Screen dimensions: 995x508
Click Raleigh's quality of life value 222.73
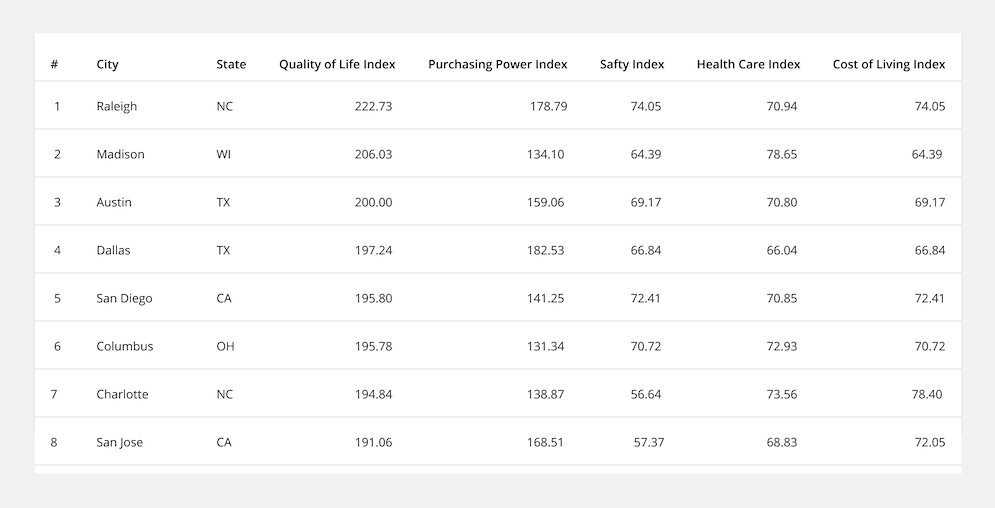coord(373,106)
